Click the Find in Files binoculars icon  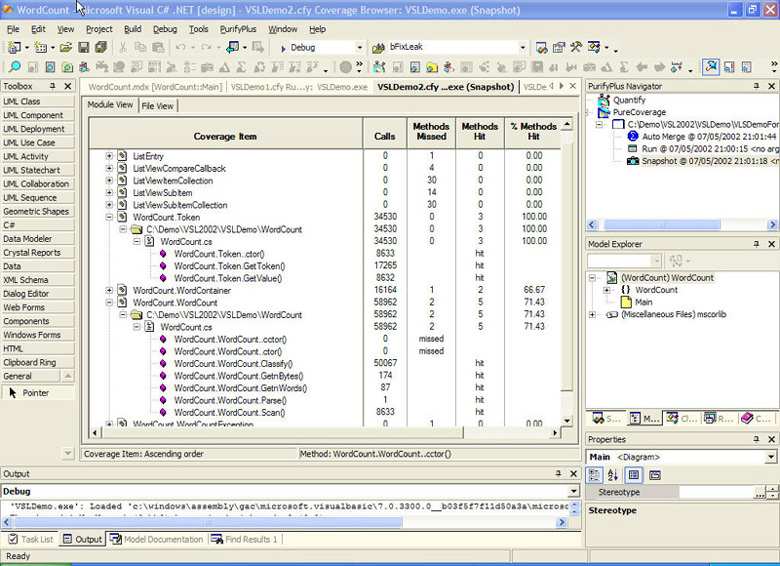click(379, 48)
